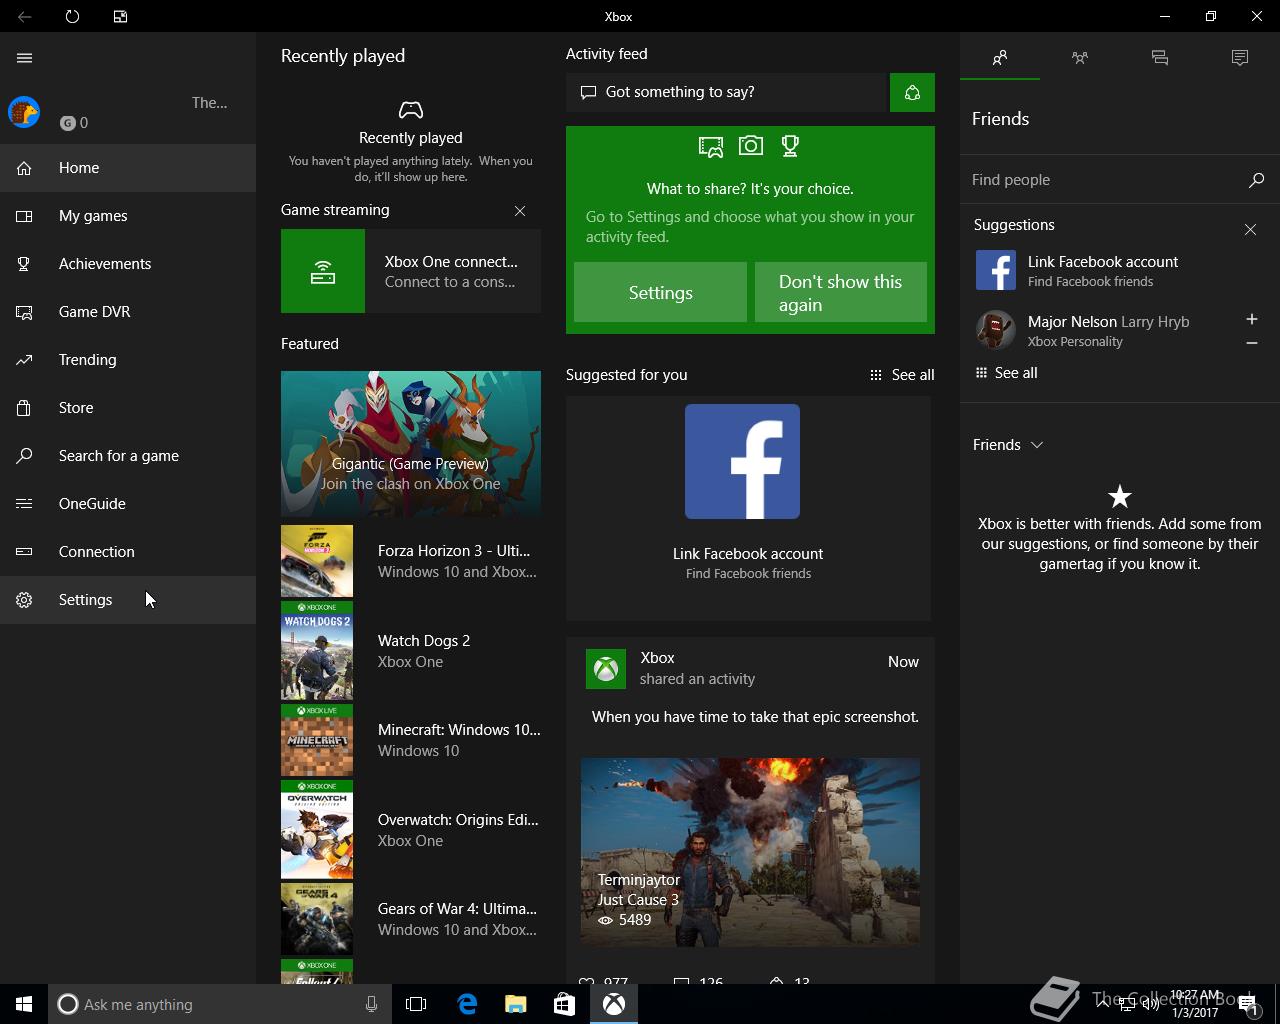The height and width of the screenshot is (1024, 1280).
Task: Click the Xbox logo avatar in activity post
Action: click(606, 669)
